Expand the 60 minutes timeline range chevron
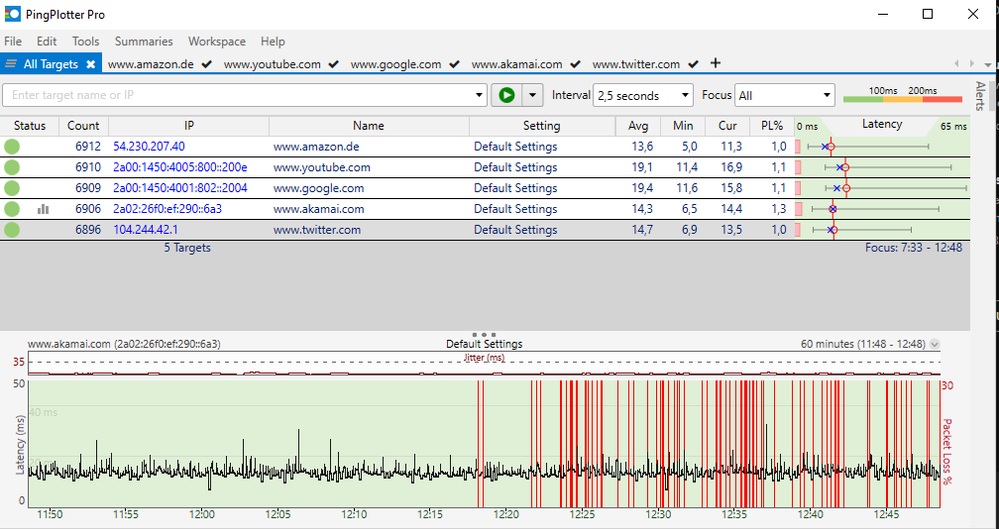This screenshot has height=529, width=999. point(935,344)
